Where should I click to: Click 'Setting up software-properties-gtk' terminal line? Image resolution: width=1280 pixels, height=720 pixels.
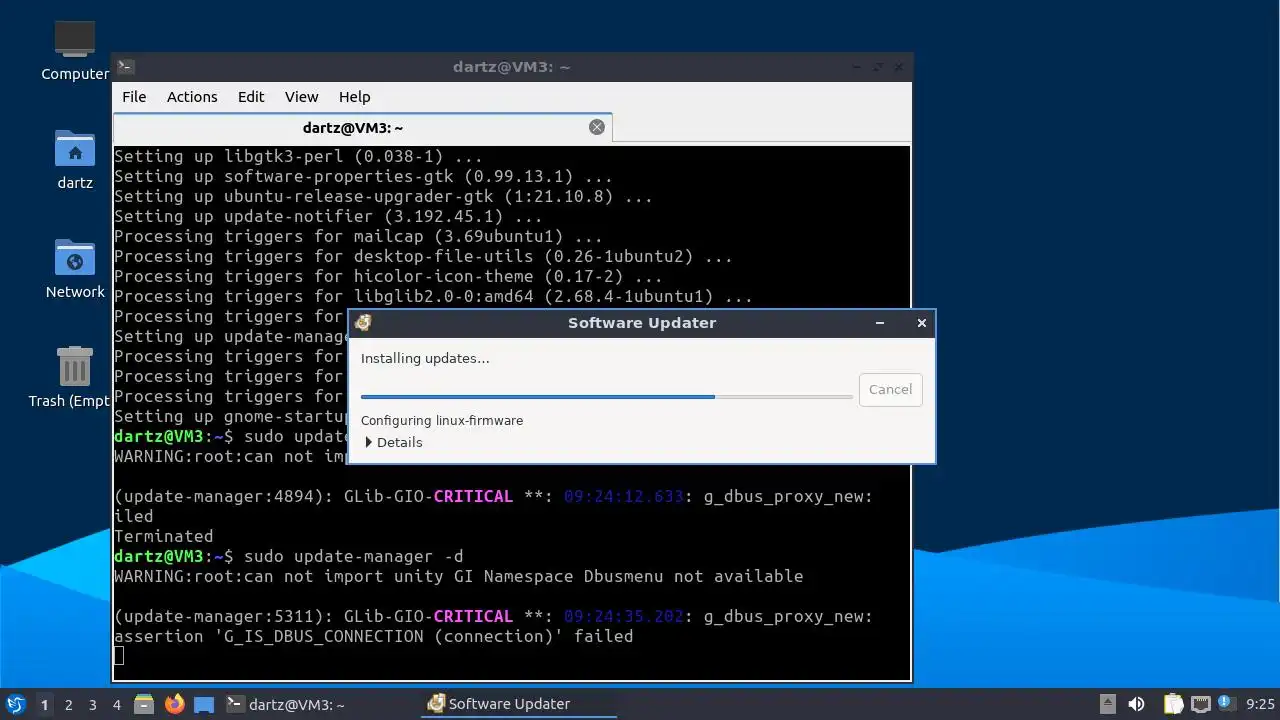click(363, 176)
